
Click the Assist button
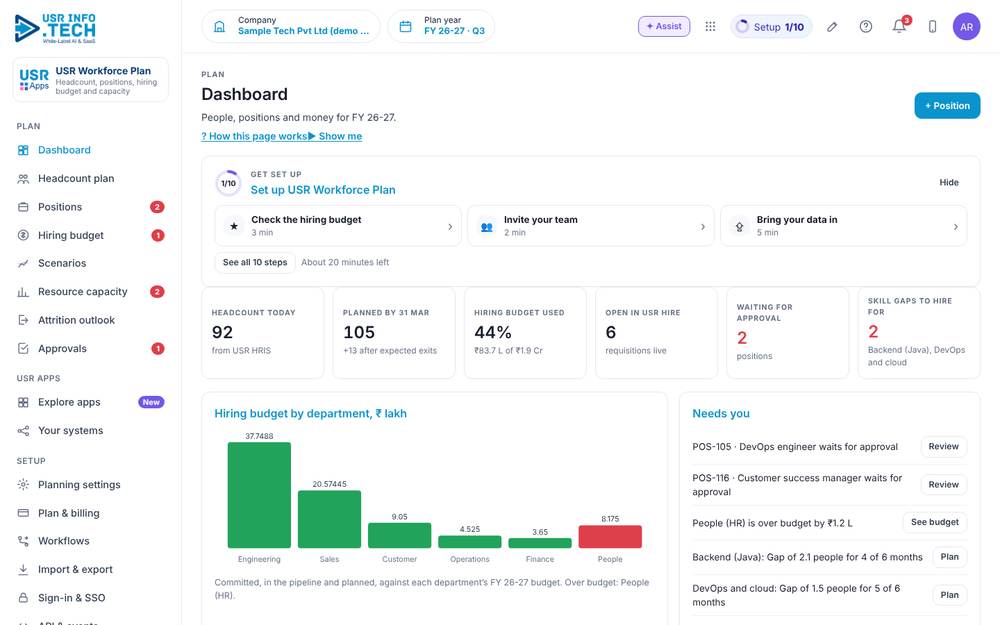pyautogui.click(x=664, y=26)
